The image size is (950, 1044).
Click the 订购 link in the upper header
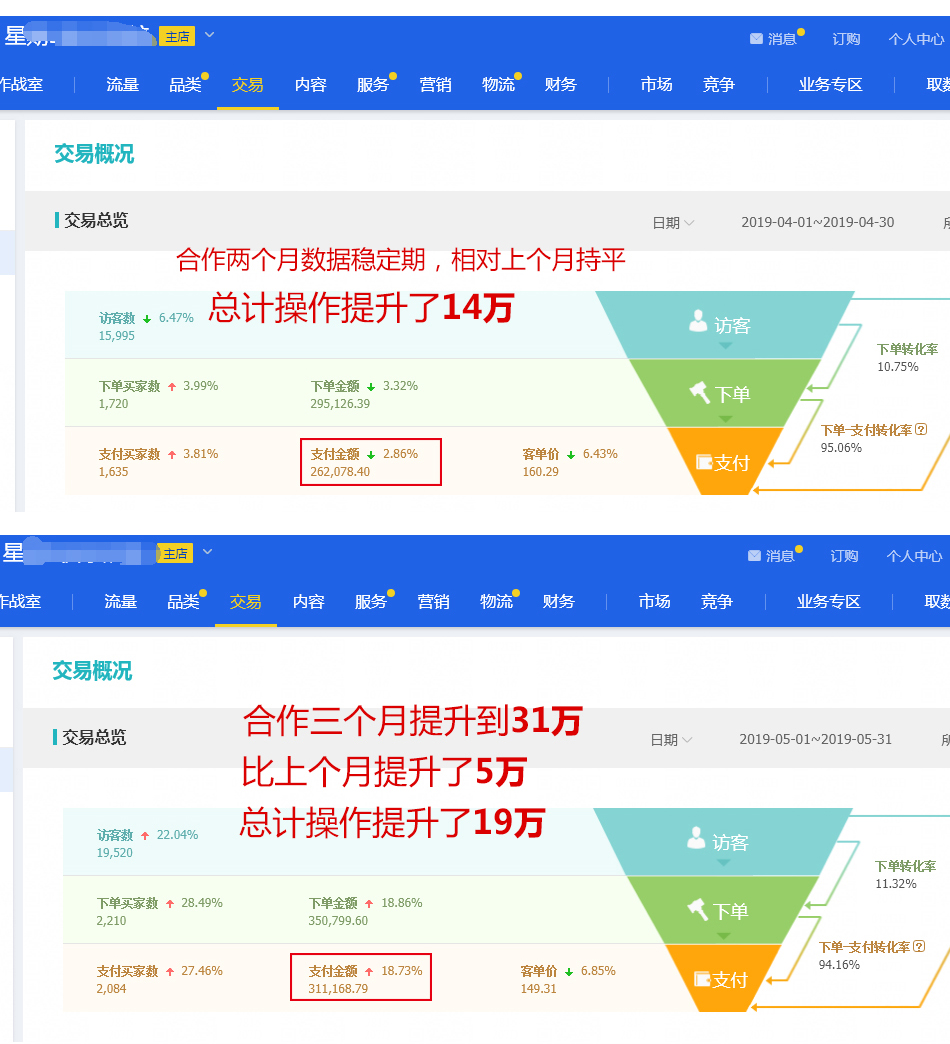(846, 39)
